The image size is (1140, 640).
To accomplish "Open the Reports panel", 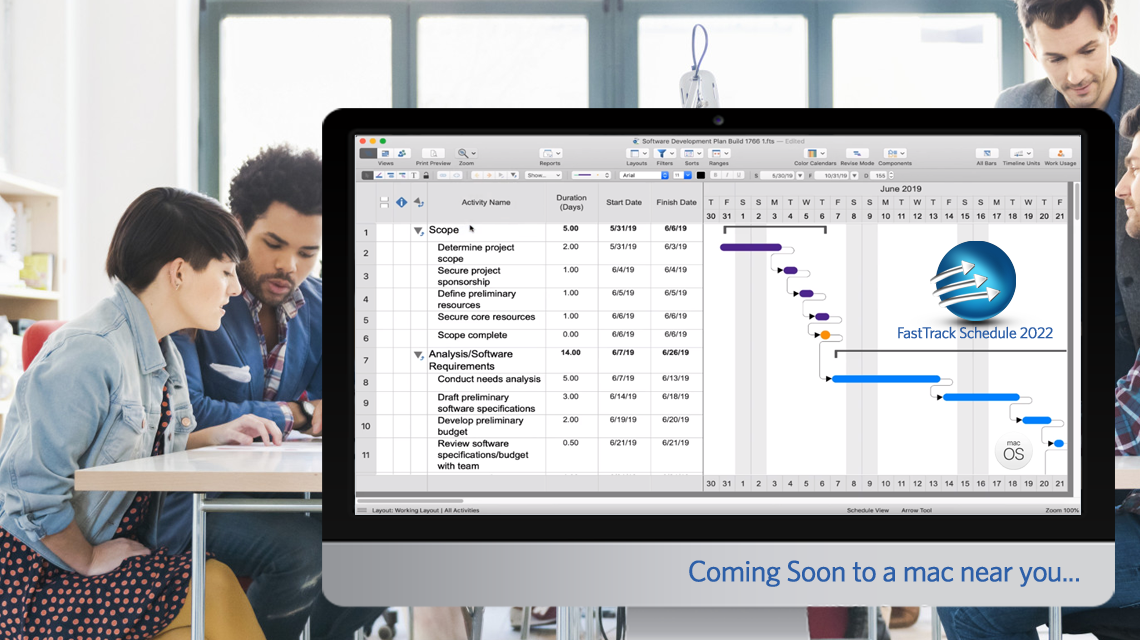I will coord(549,151).
